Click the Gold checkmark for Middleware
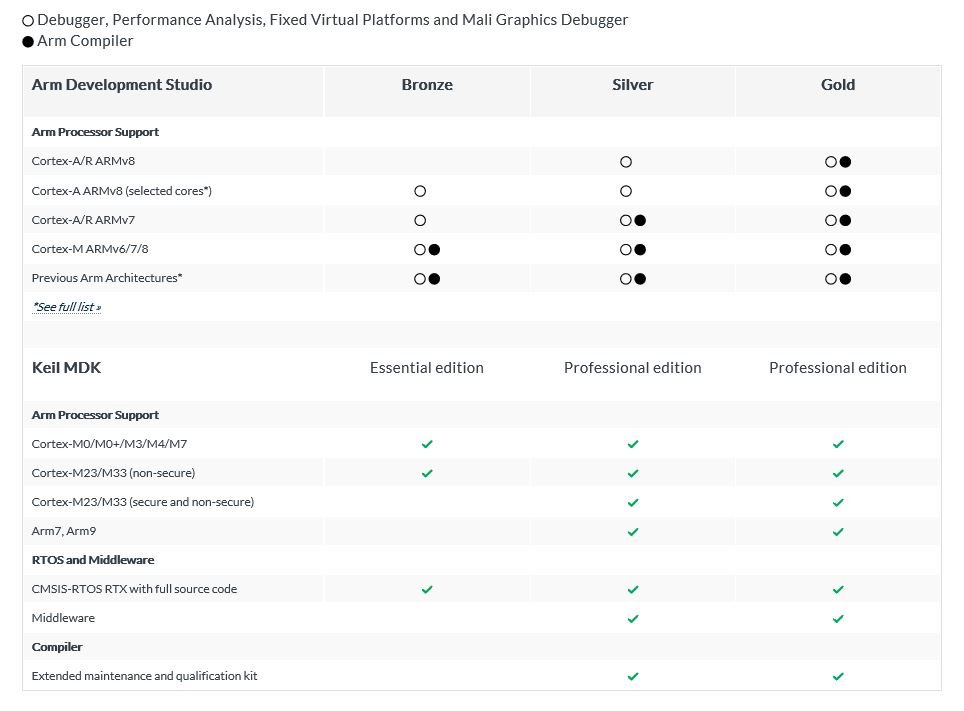The image size is (964, 711). pos(838,618)
